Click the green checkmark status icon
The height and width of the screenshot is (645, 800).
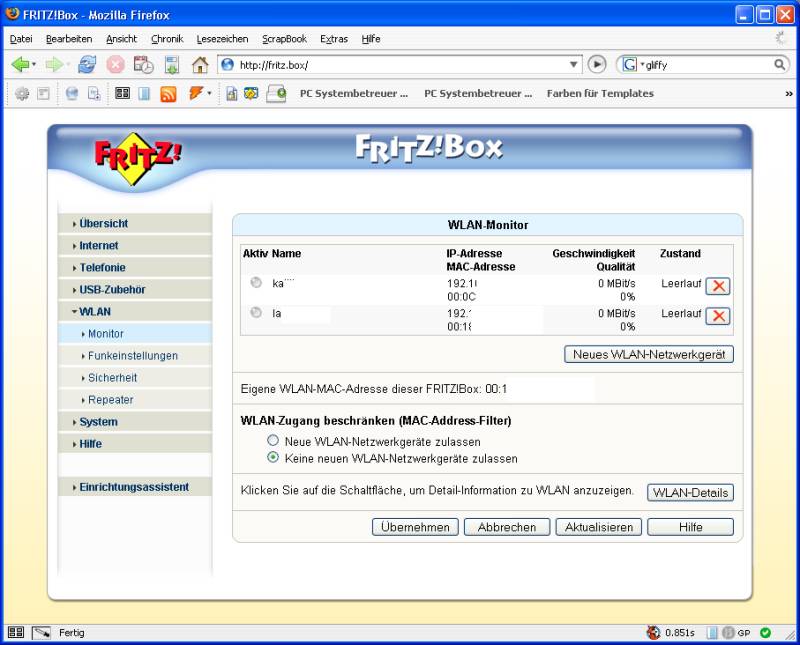click(x=765, y=633)
